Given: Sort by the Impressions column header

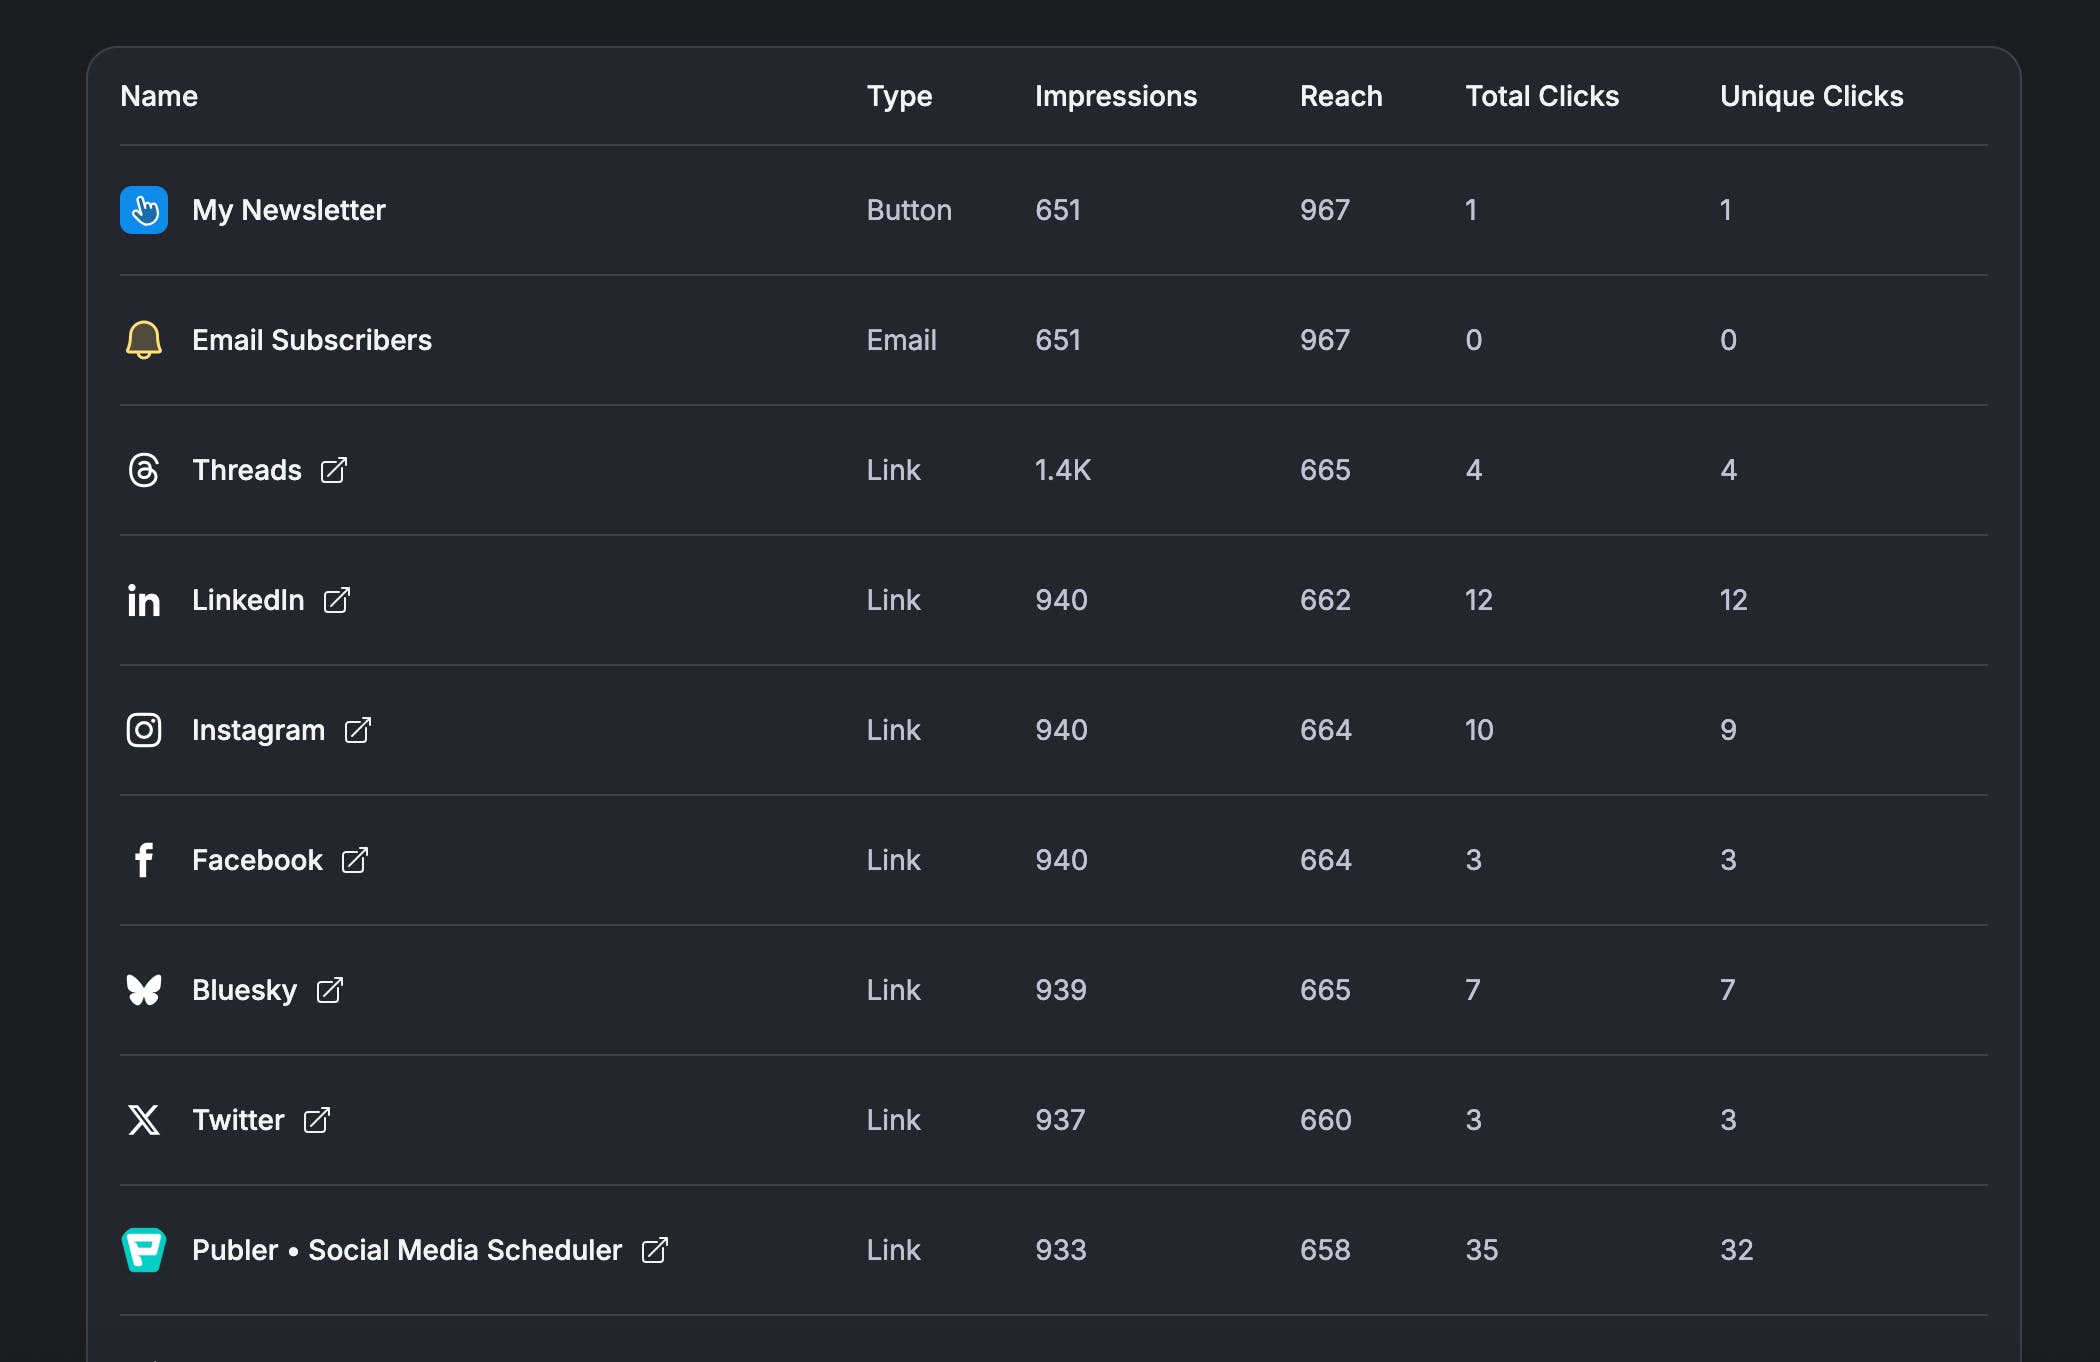Looking at the screenshot, I should pos(1115,96).
